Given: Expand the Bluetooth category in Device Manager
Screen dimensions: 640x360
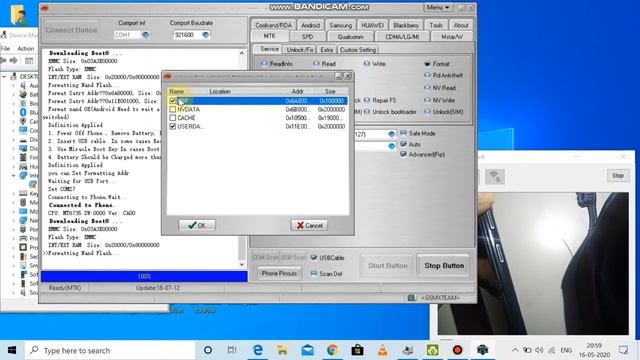Looking at the screenshot, I should (13, 112).
